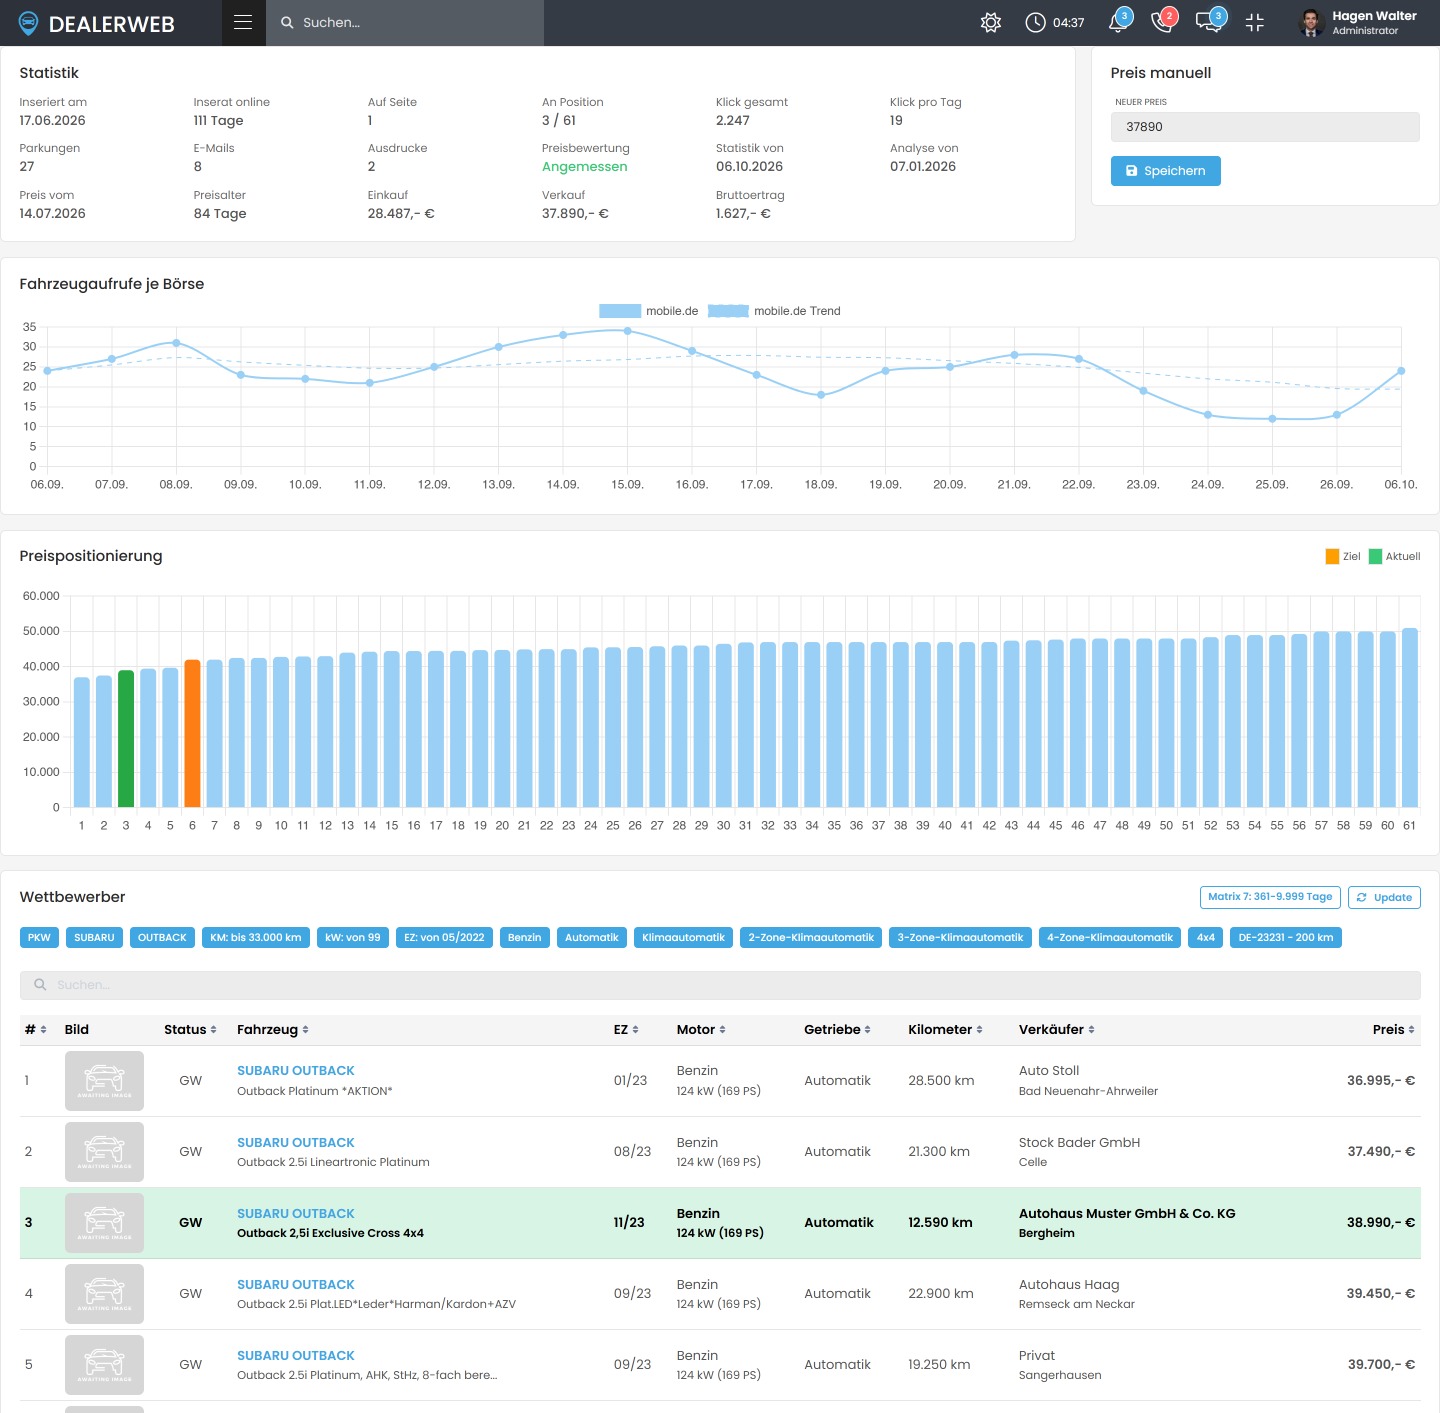Click the green Aktuell legend swatch

[x=1376, y=556]
